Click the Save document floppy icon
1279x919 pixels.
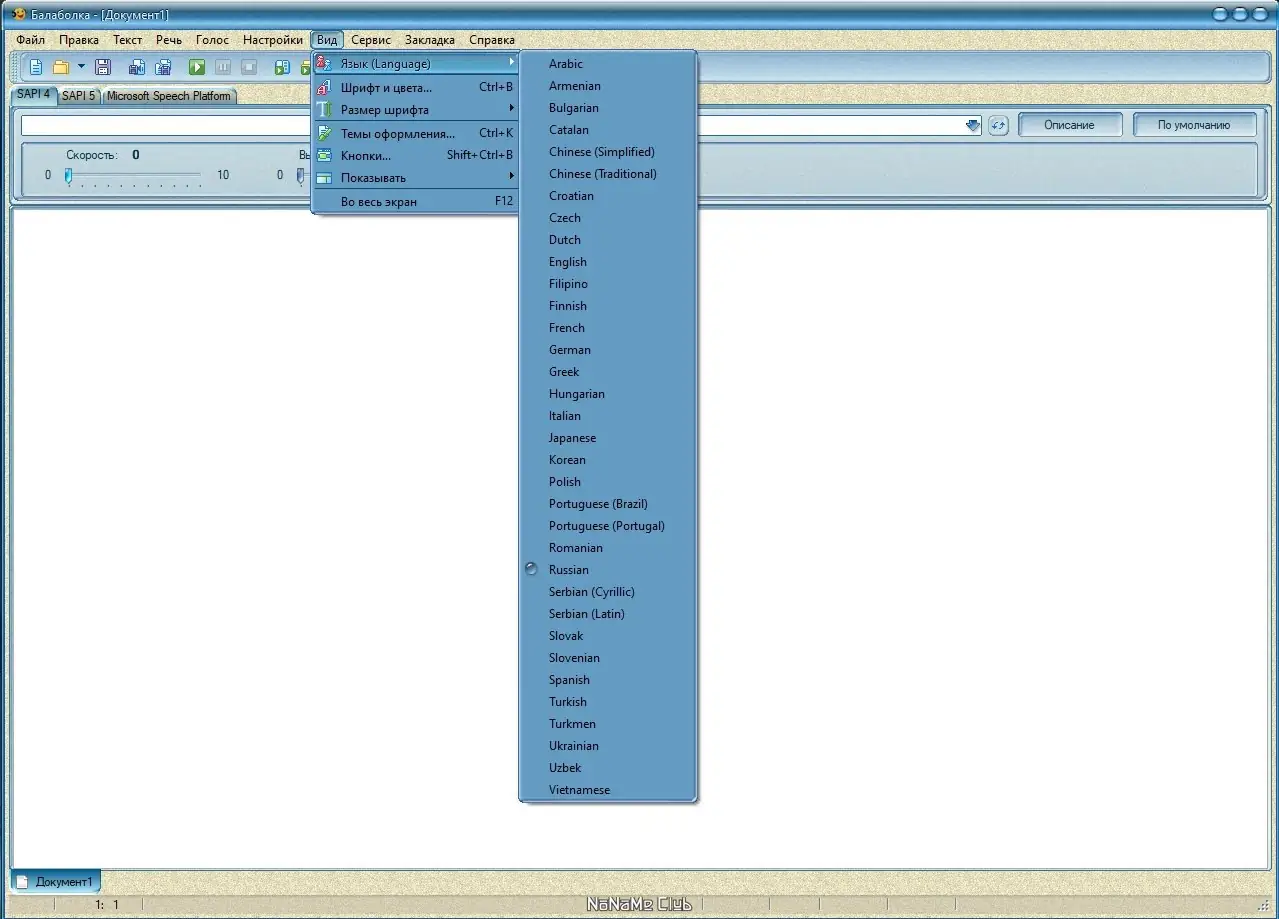click(x=103, y=67)
